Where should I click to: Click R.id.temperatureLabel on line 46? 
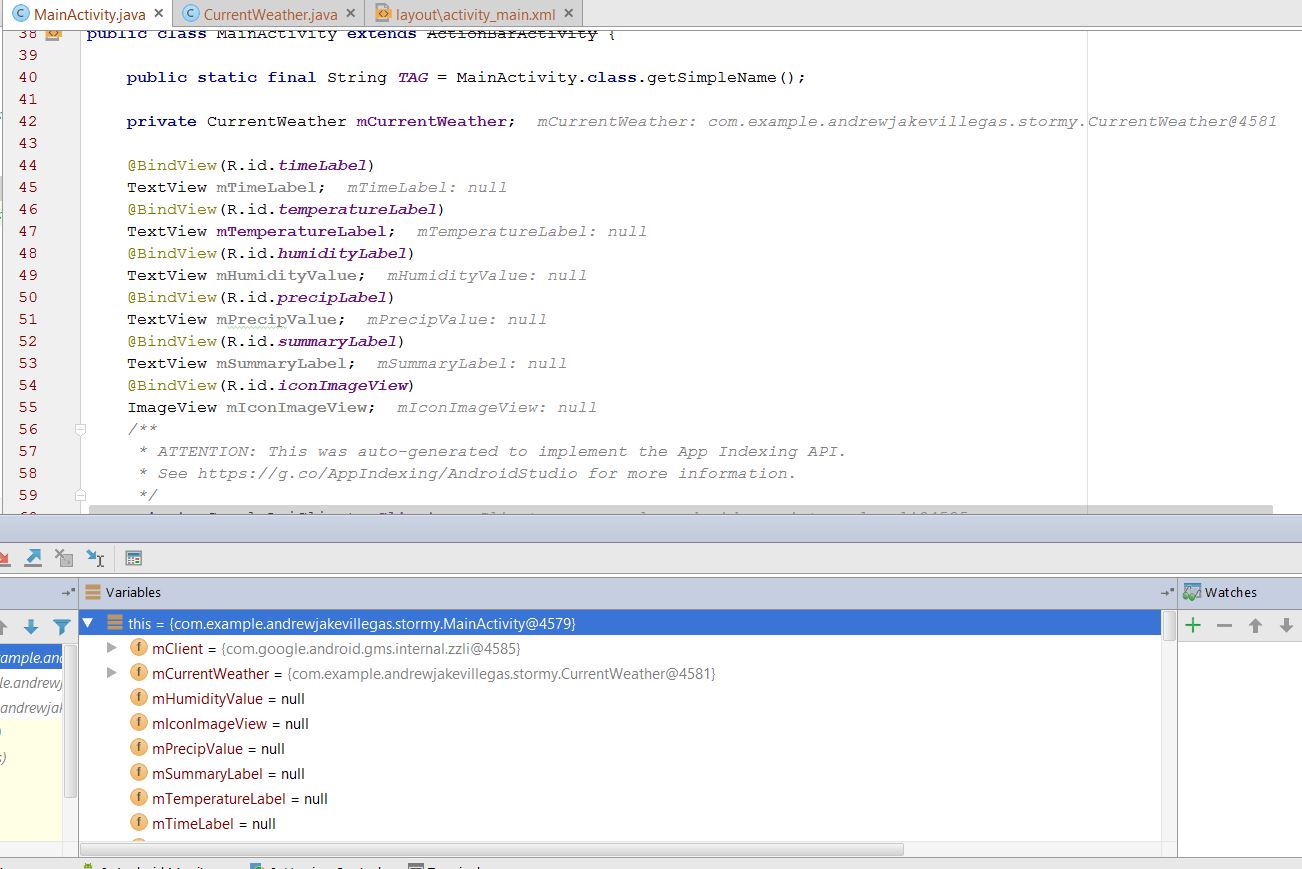pyautogui.click(x=331, y=209)
